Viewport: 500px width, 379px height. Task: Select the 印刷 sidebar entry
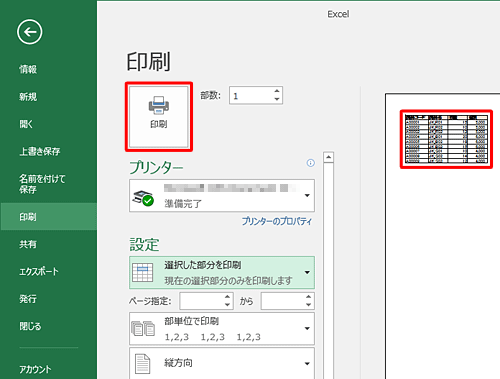click(49, 217)
